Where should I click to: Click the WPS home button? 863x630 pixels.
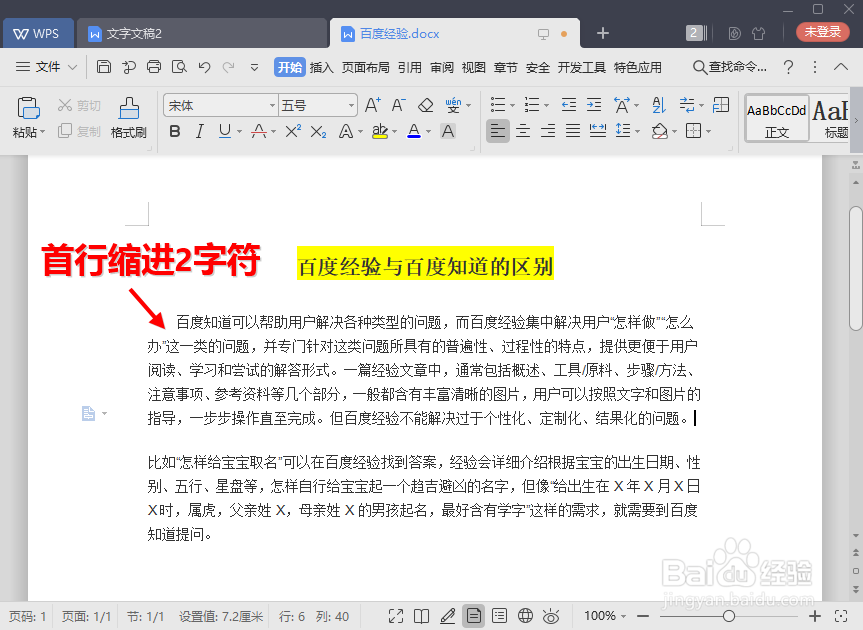(x=37, y=34)
